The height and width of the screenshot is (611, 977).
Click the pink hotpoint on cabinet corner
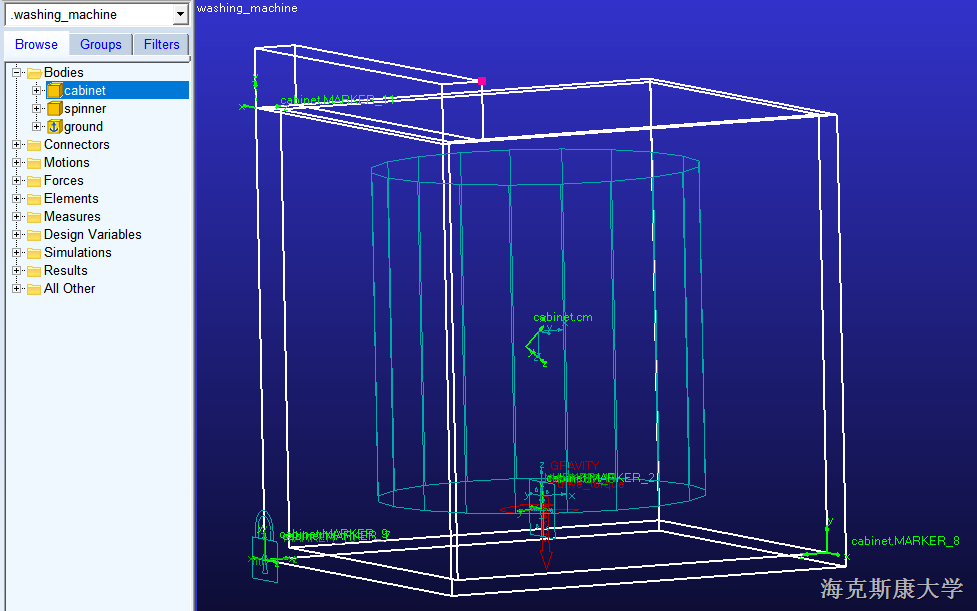(x=481, y=81)
